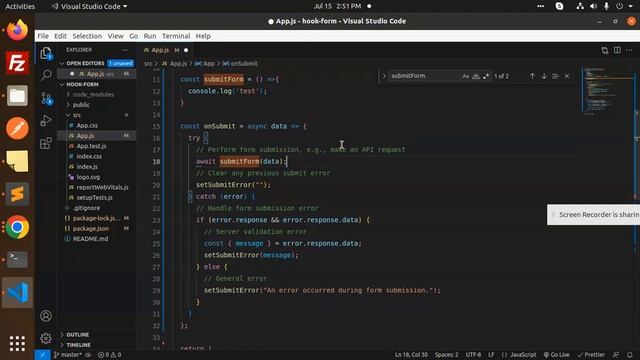Click Spaces: 2 indentation setting
The width and height of the screenshot is (640, 360).
[447, 355]
